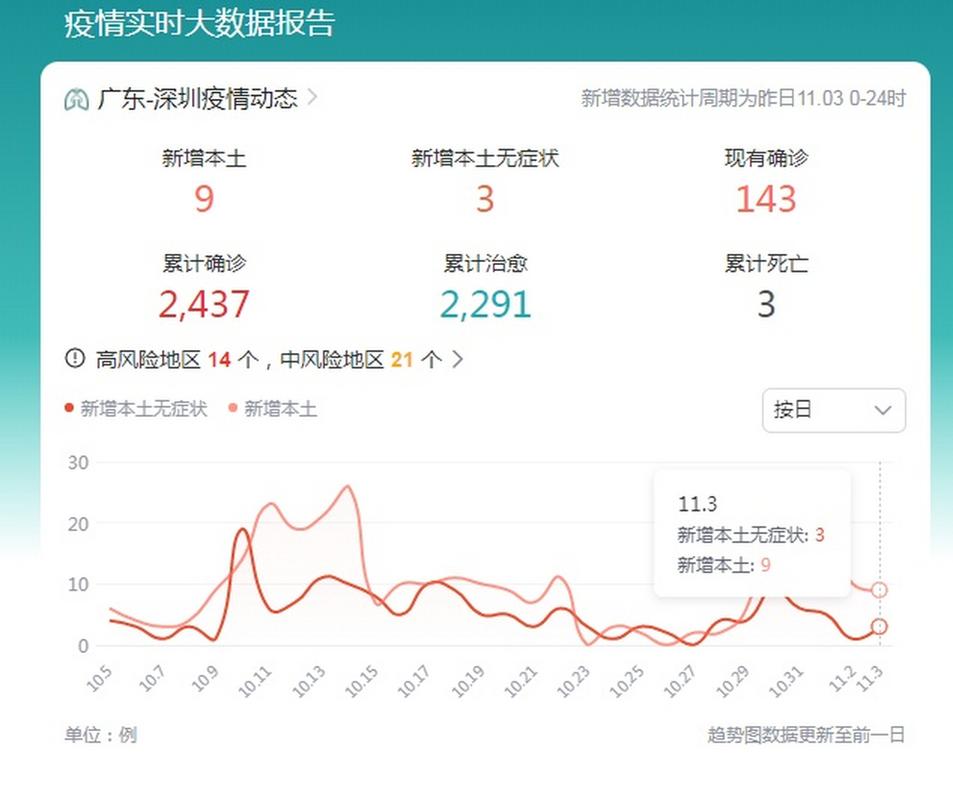Toggle the 新增本土无症状 legend series

pos(136,408)
